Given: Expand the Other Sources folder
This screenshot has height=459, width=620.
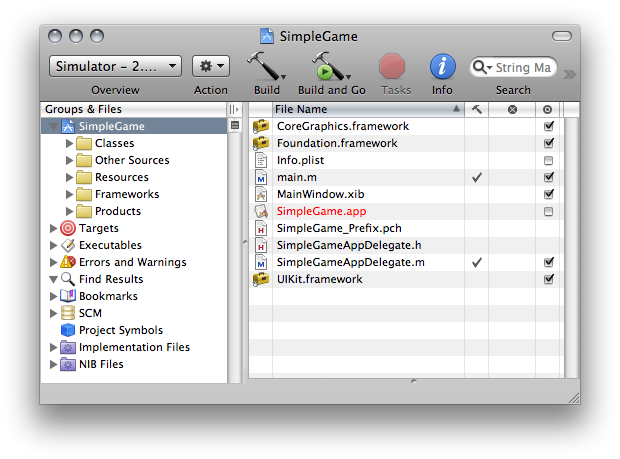Looking at the screenshot, I should click(70, 160).
